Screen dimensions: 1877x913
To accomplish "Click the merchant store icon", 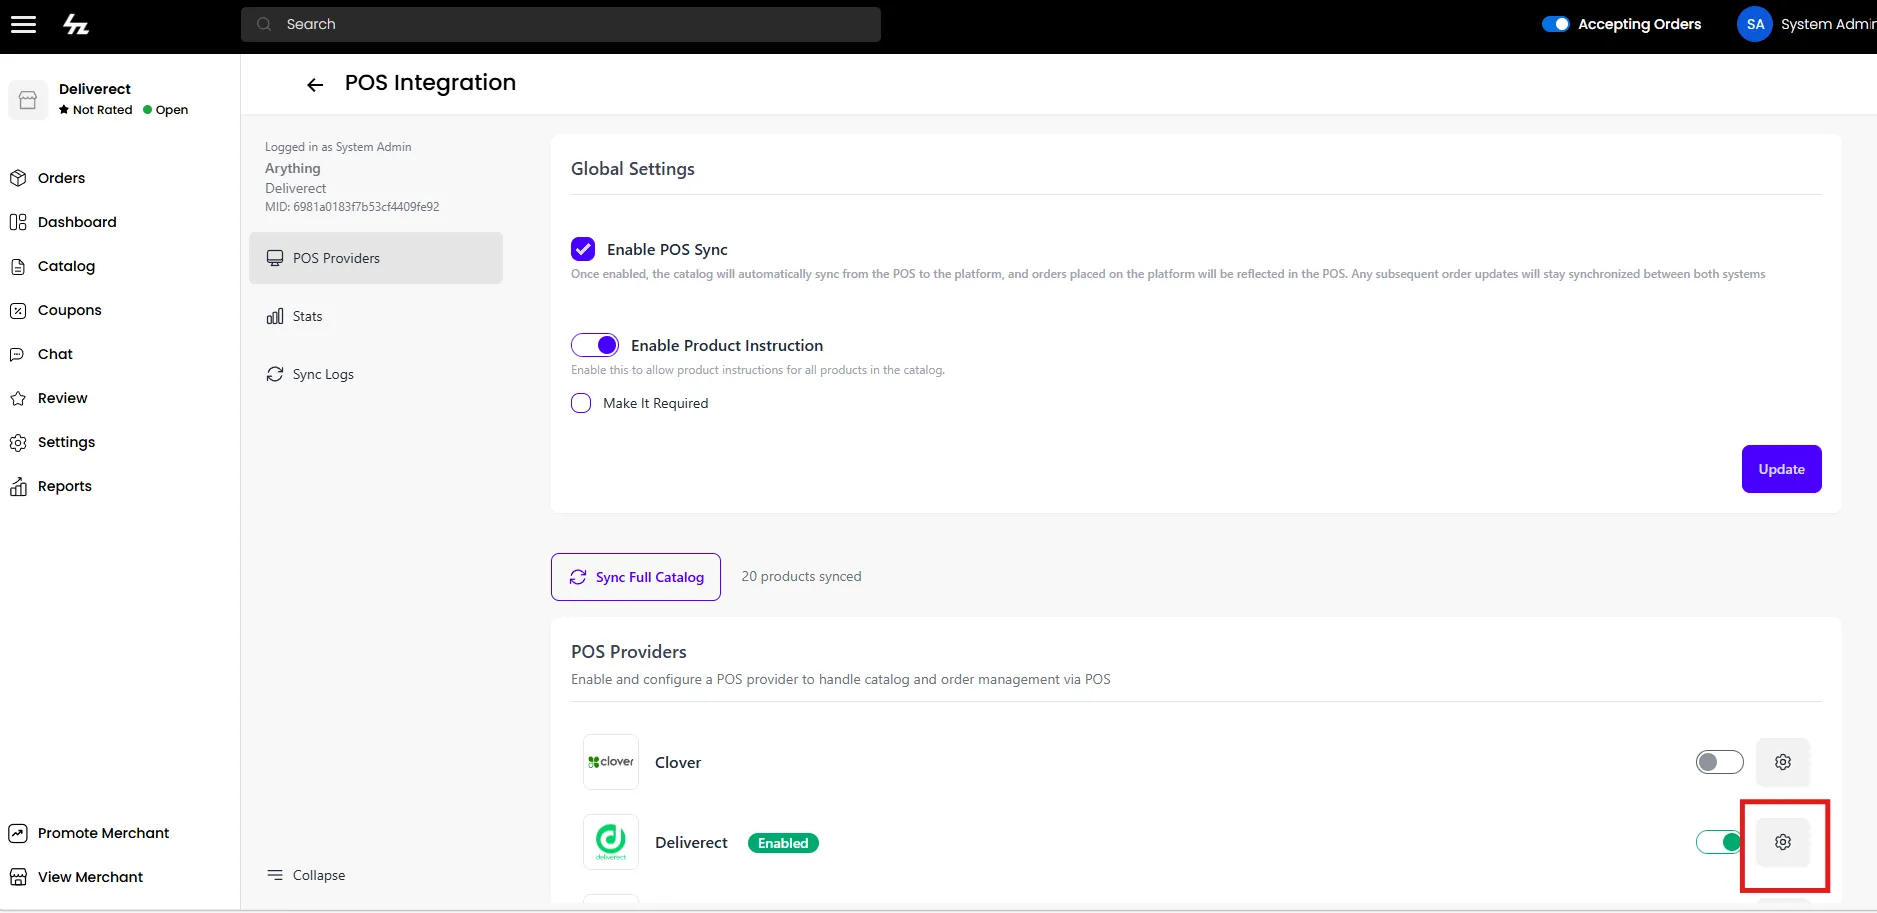I will (x=28, y=100).
